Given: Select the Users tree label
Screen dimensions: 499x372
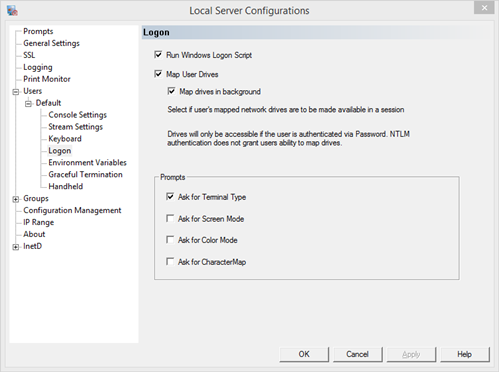Looking at the screenshot, I should point(32,91).
